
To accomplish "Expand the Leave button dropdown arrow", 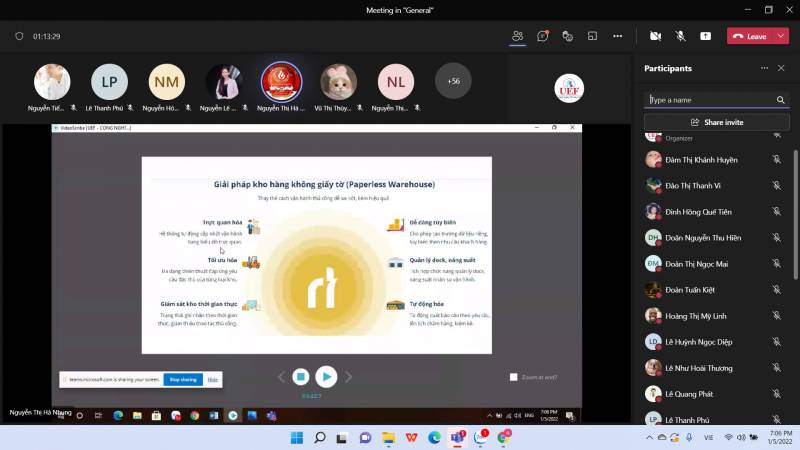I will tap(781, 36).
